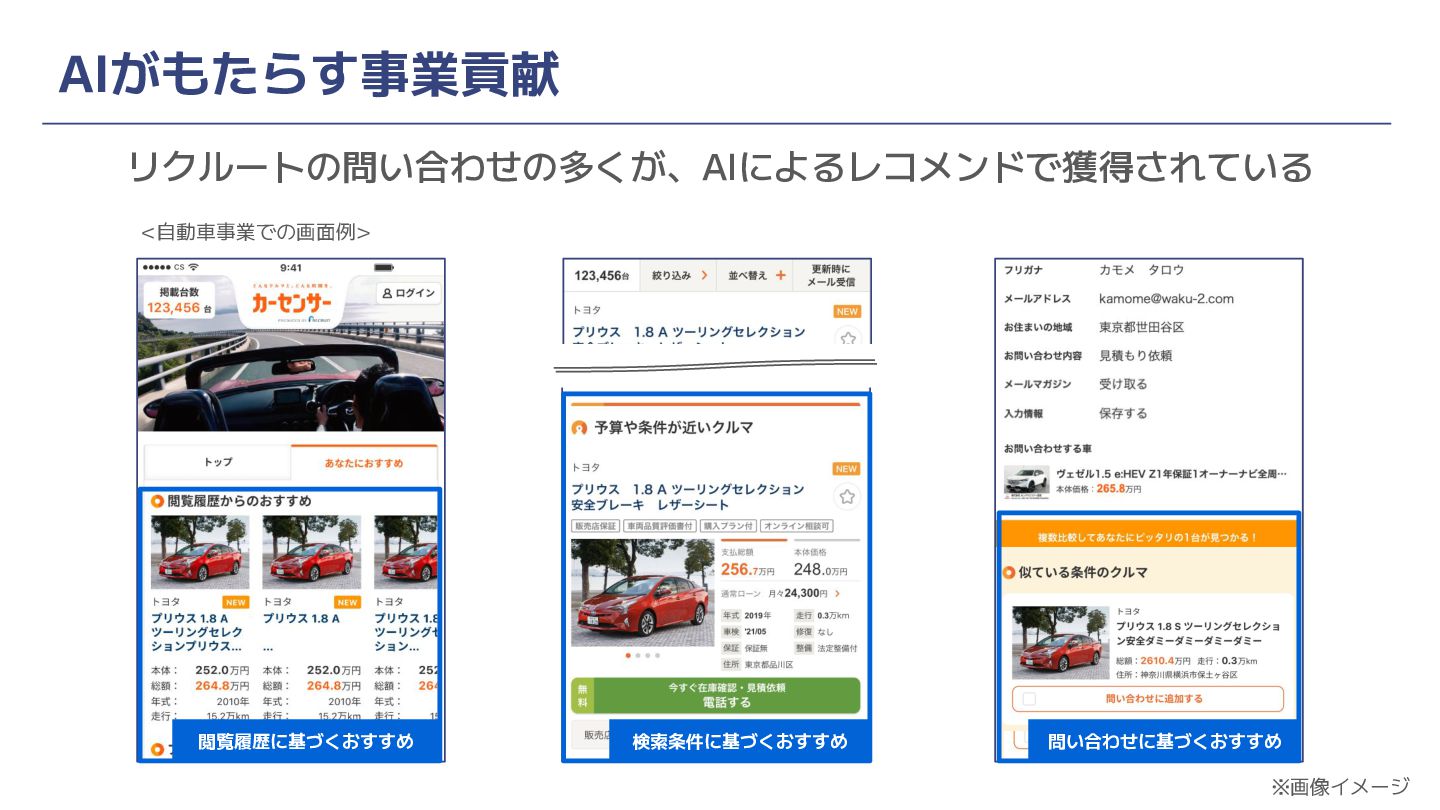Click the 車両品質評価書付 tag

pyautogui.click(x=659, y=526)
